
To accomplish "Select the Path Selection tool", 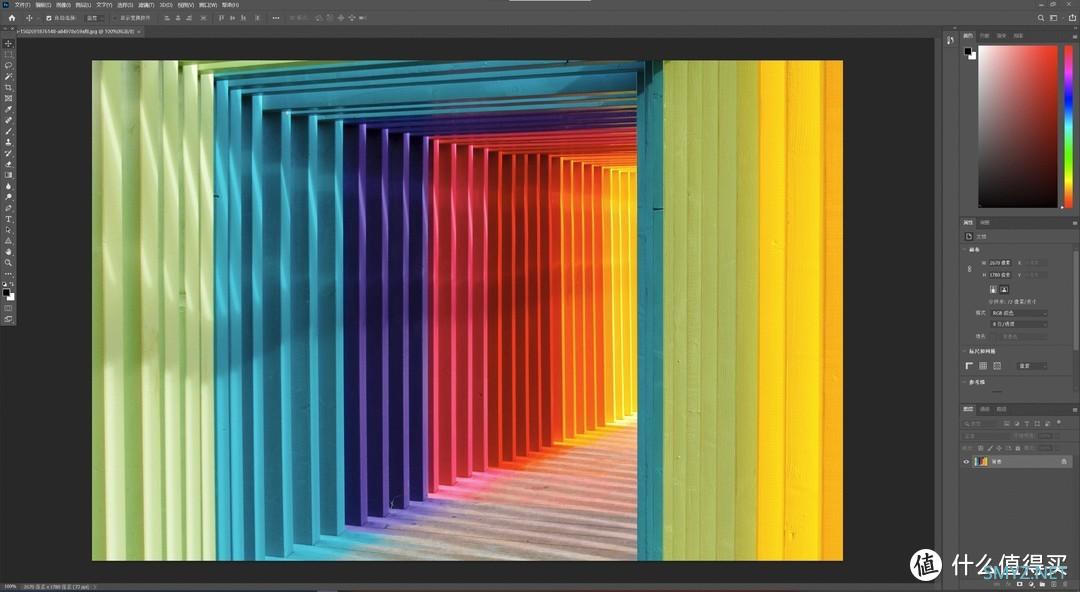I will 9,230.
